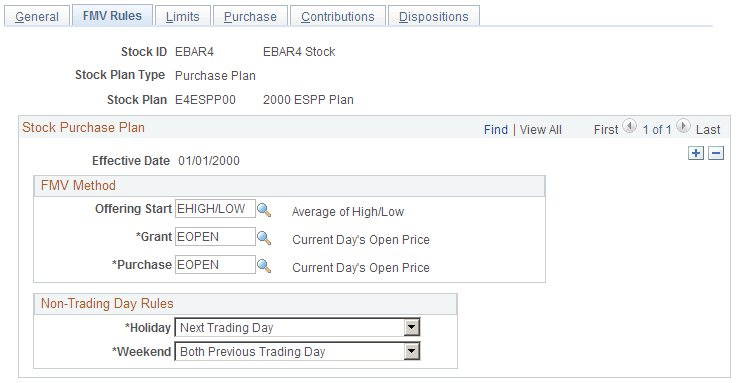The width and height of the screenshot is (741, 383).
Task: Select the '2000 ESPP Plan' description text
Action: [x=308, y=100]
